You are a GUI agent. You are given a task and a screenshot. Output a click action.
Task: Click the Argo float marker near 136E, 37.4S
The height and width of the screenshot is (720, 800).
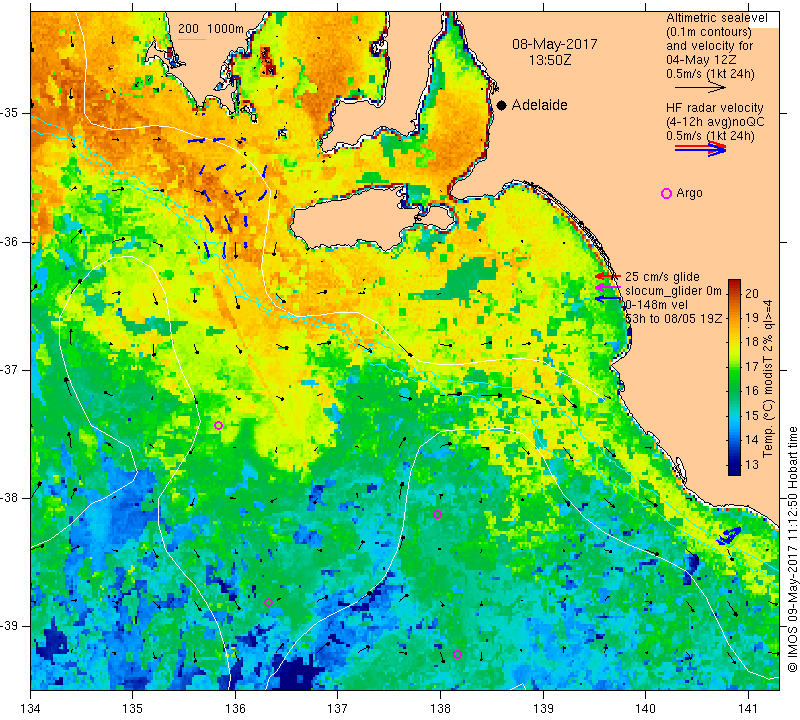coord(218,426)
